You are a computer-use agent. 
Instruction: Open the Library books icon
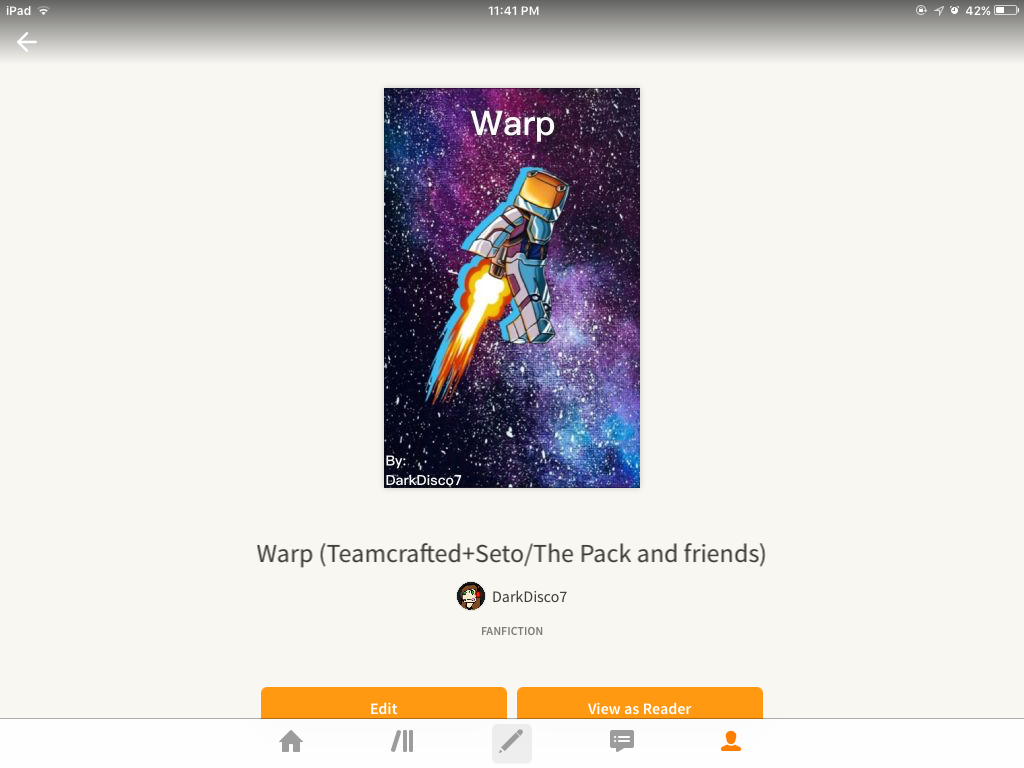(x=402, y=741)
